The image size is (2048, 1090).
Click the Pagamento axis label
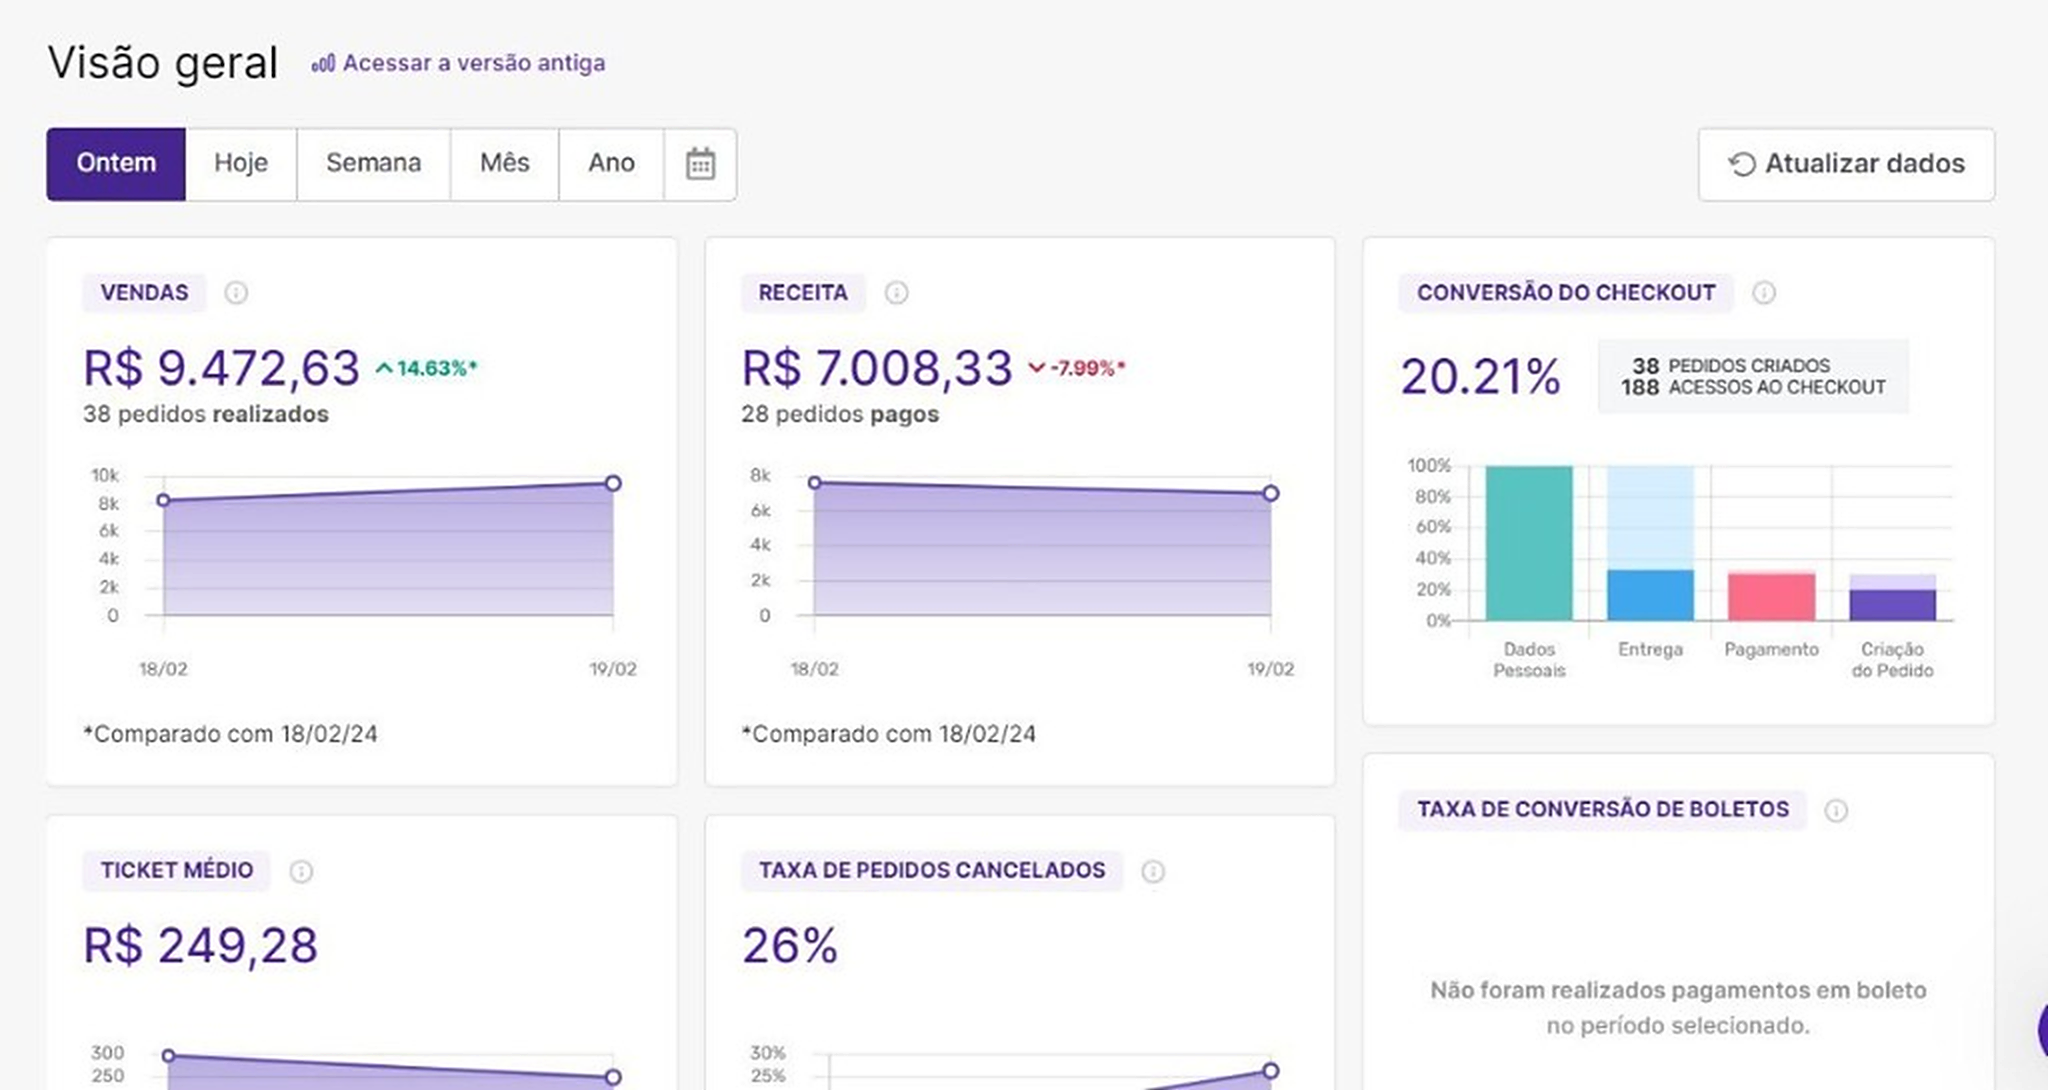tap(1771, 650)
